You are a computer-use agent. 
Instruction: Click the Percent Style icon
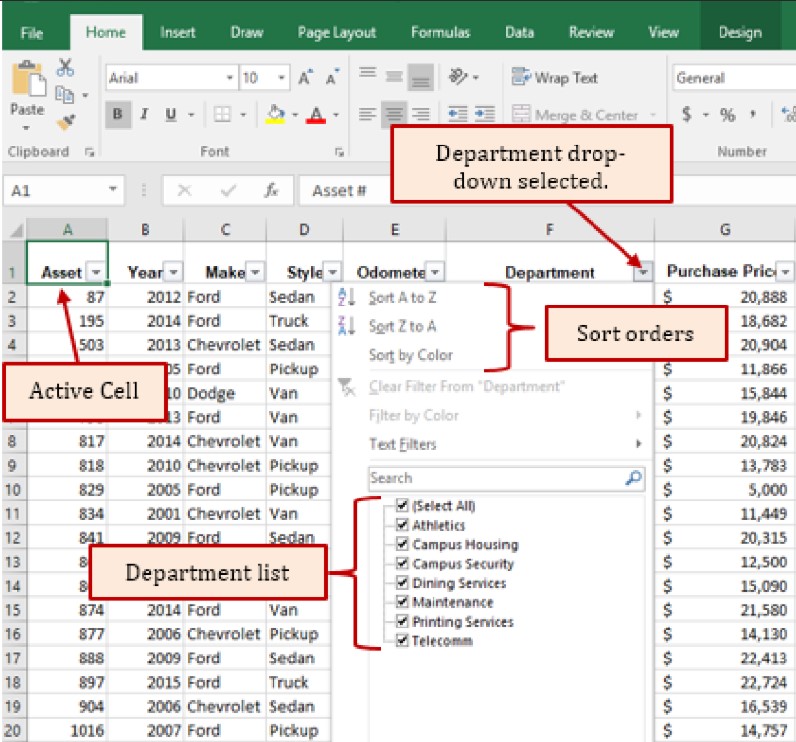[727, 115]
